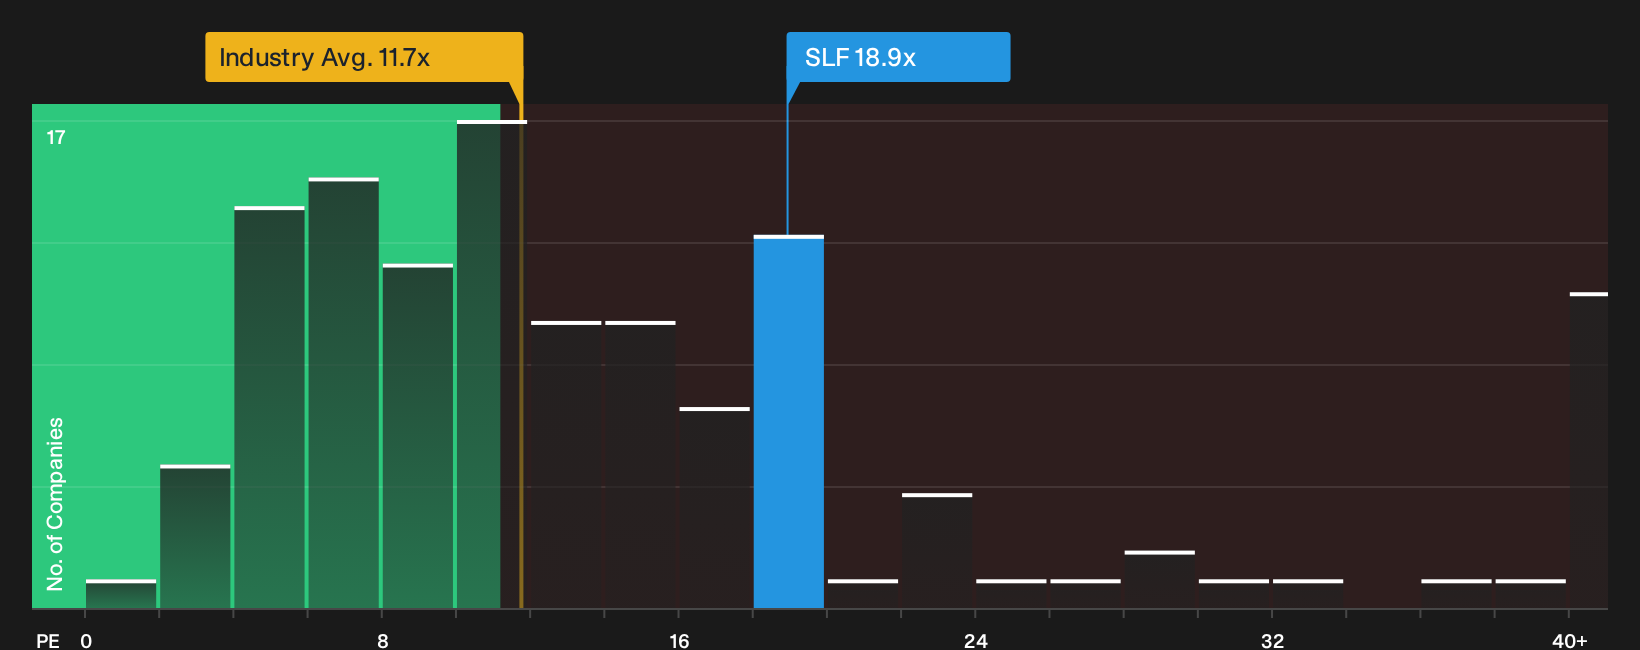Click the x-axis label 16

click(x=679, y=641)
